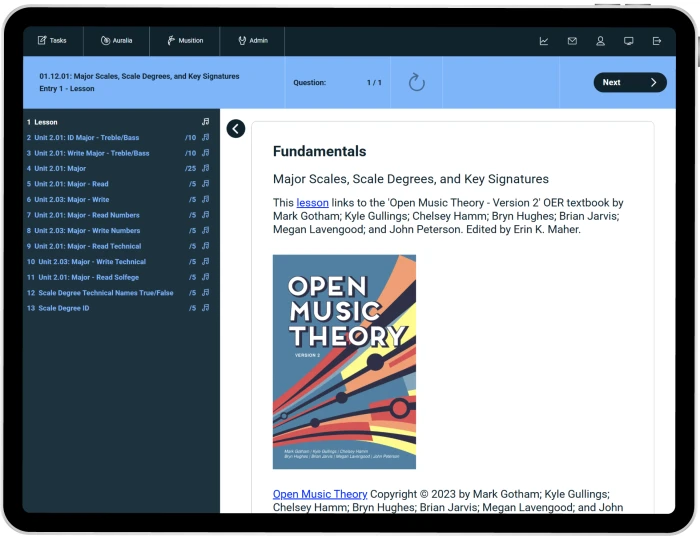Open the Admin tab
This screenshot has height=536, width=700.
click(252, 41)
